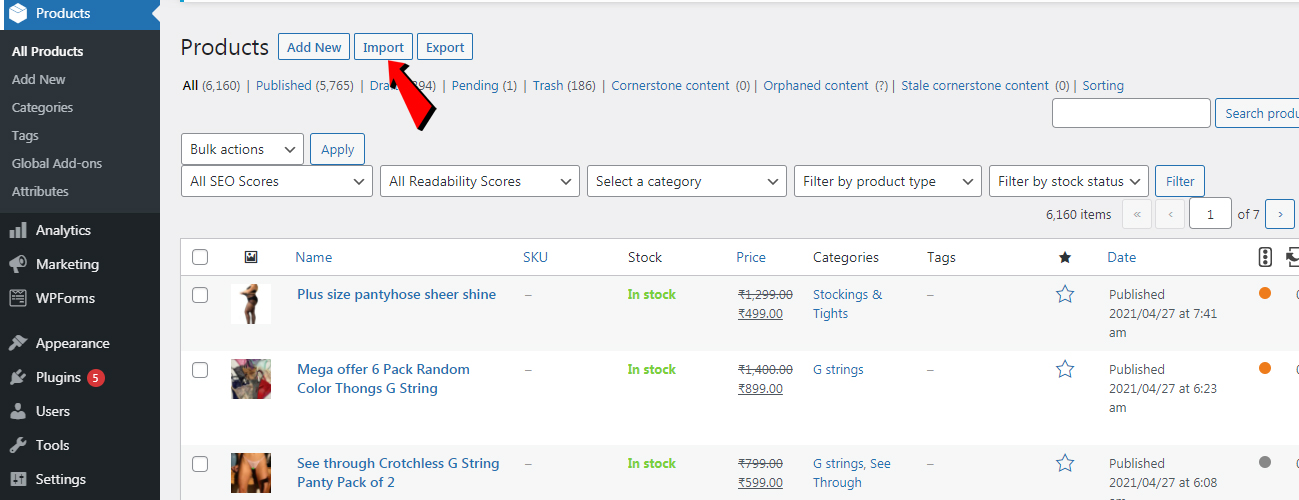Click the Import button

tap(383, 47)
